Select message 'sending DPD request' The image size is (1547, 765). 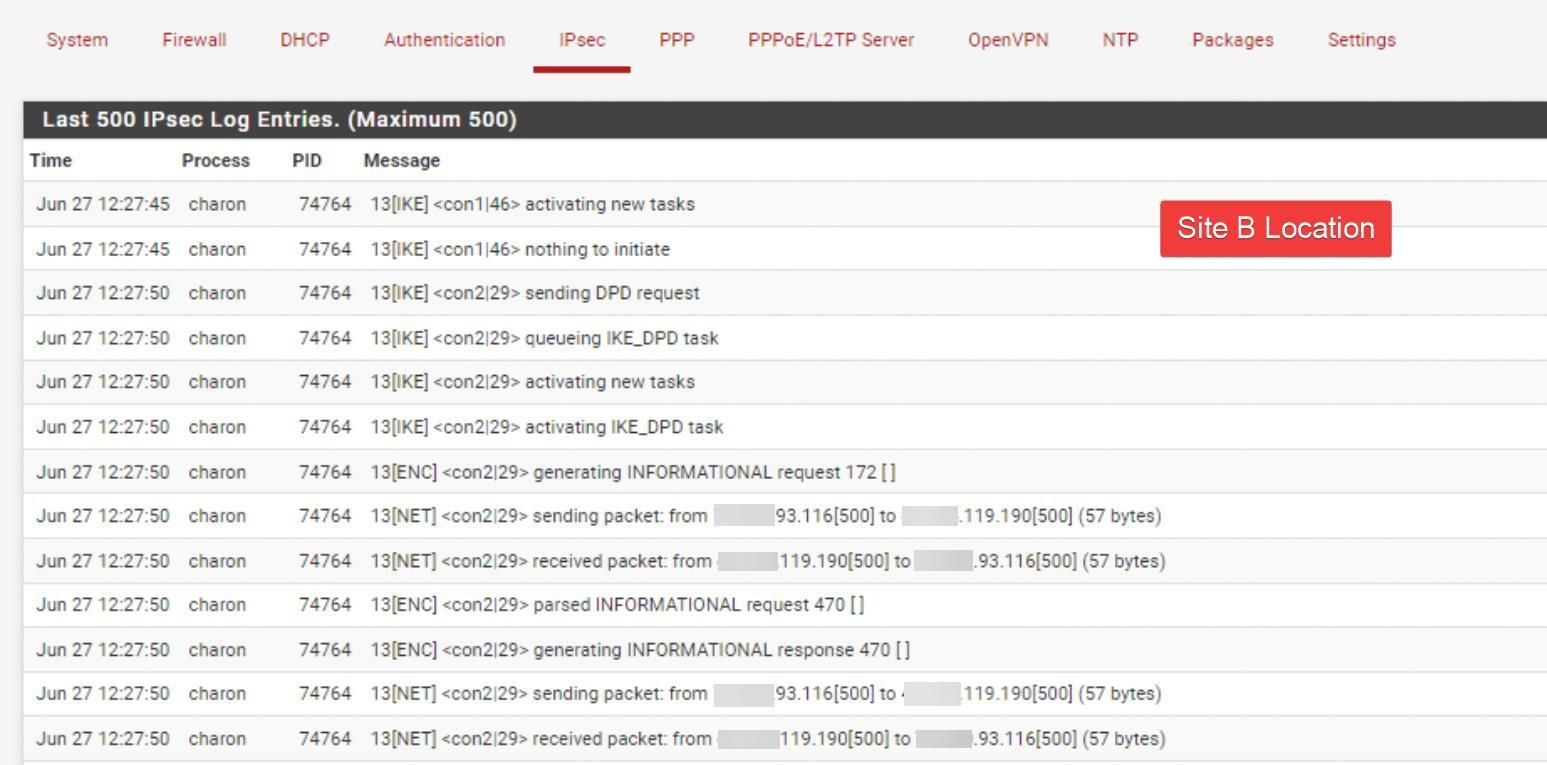click(x=535, y=293)
